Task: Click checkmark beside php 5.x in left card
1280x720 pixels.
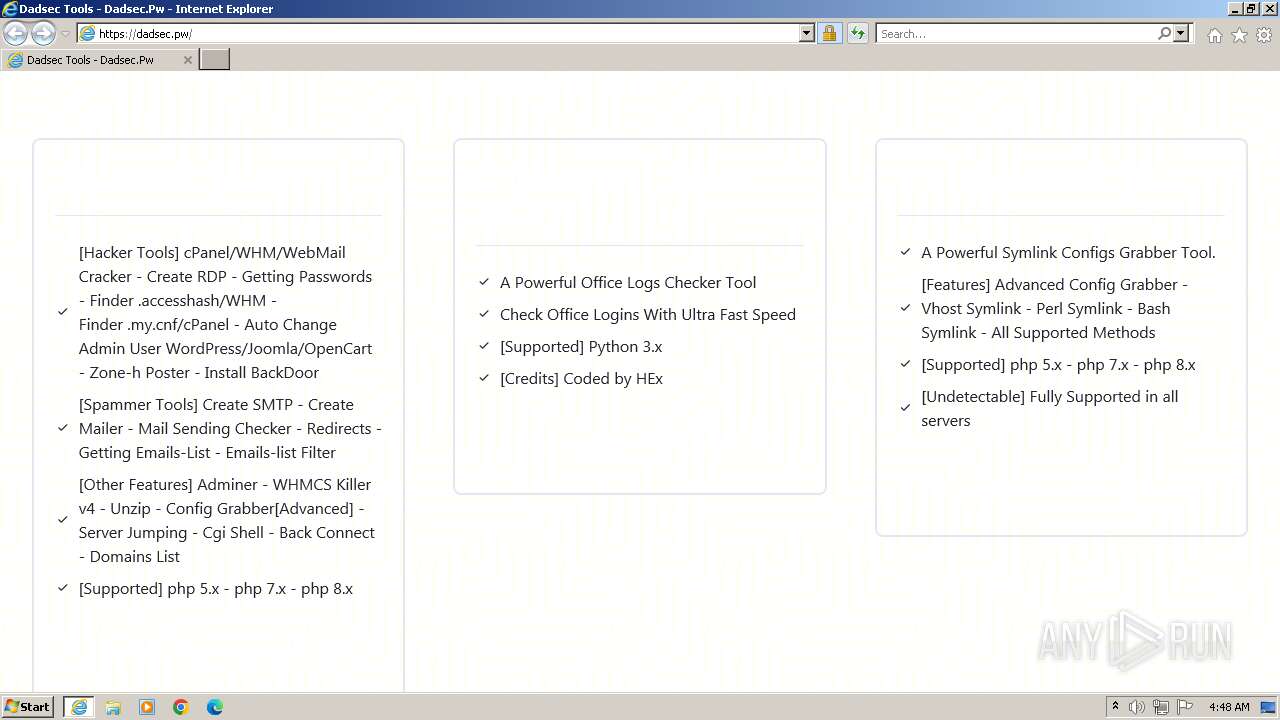Action: click(x=63, y=588)
